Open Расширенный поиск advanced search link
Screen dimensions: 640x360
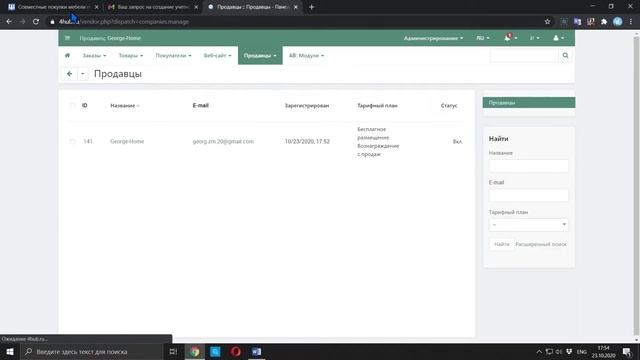[x=541, y=244]
